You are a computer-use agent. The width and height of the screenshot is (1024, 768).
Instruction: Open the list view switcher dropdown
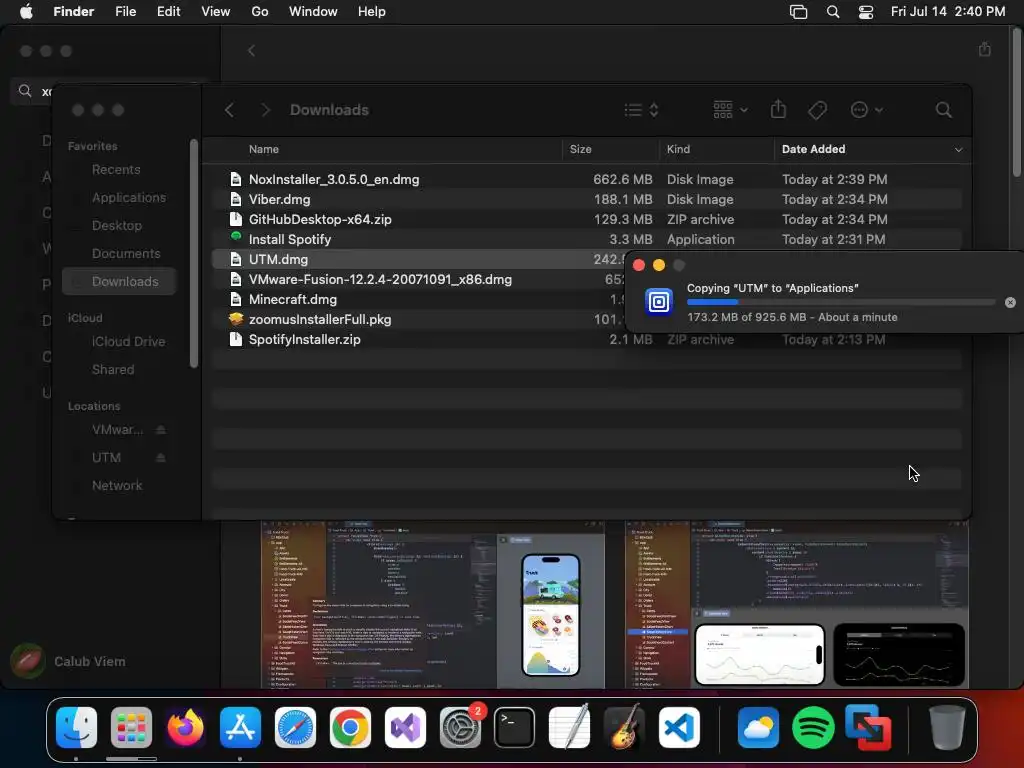641,110
